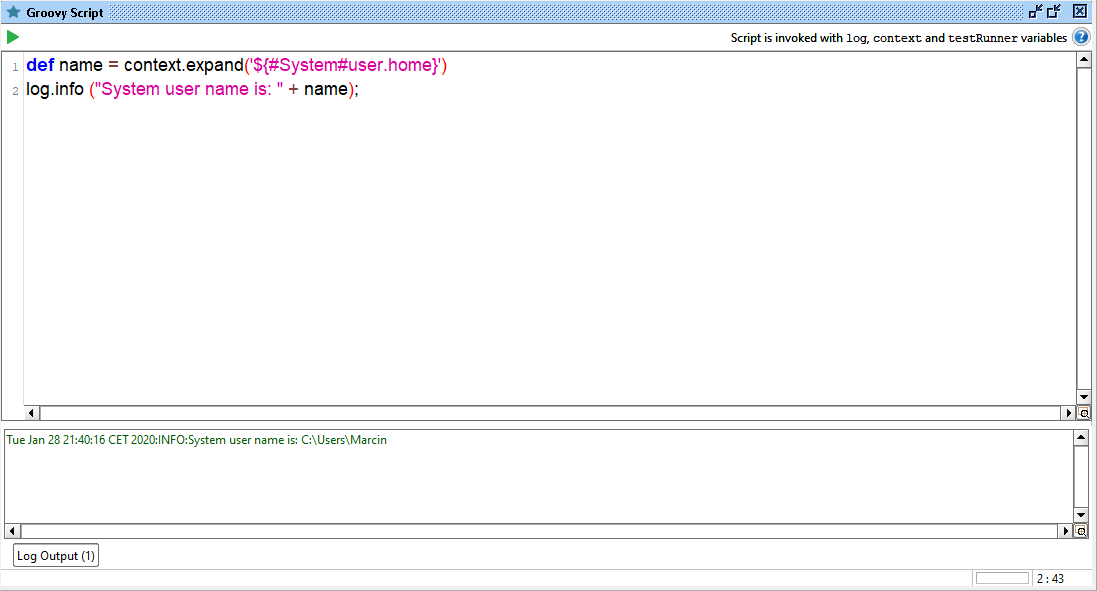Run the Groovy script with green arrow
Viewport: 1097px width, 591px height.
12,36
